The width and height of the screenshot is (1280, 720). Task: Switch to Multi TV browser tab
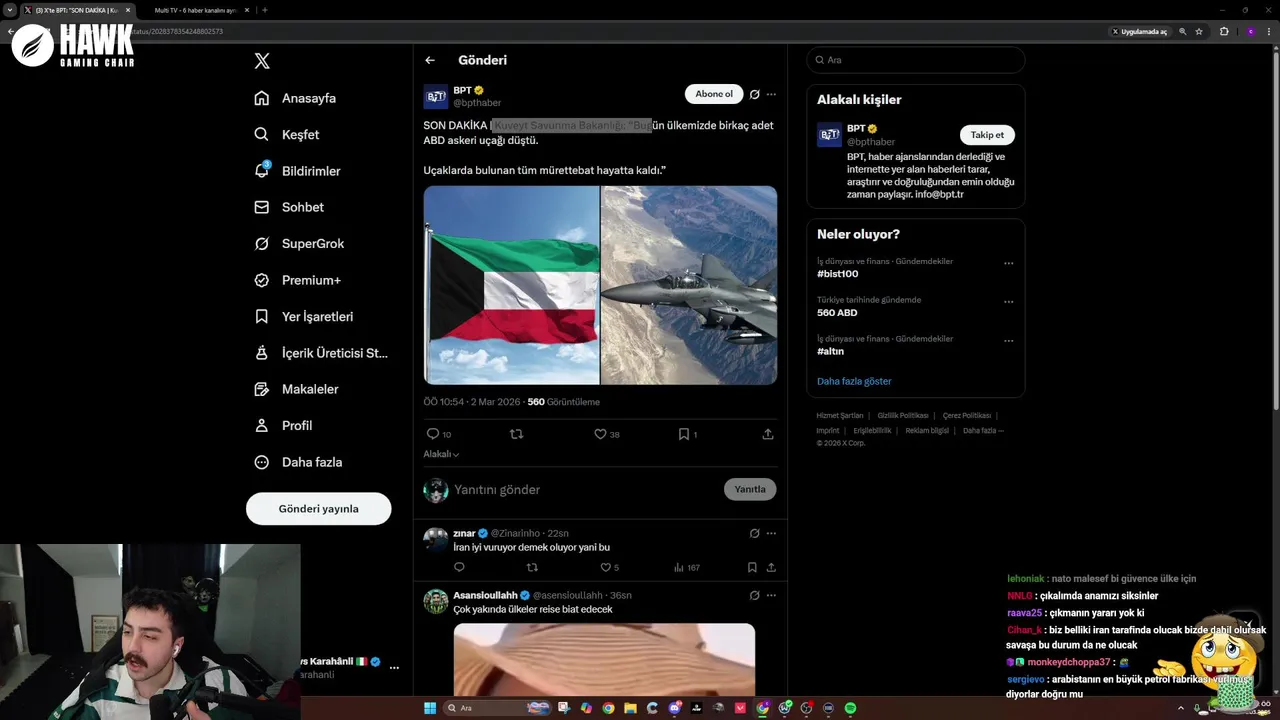tap(196, 10)
